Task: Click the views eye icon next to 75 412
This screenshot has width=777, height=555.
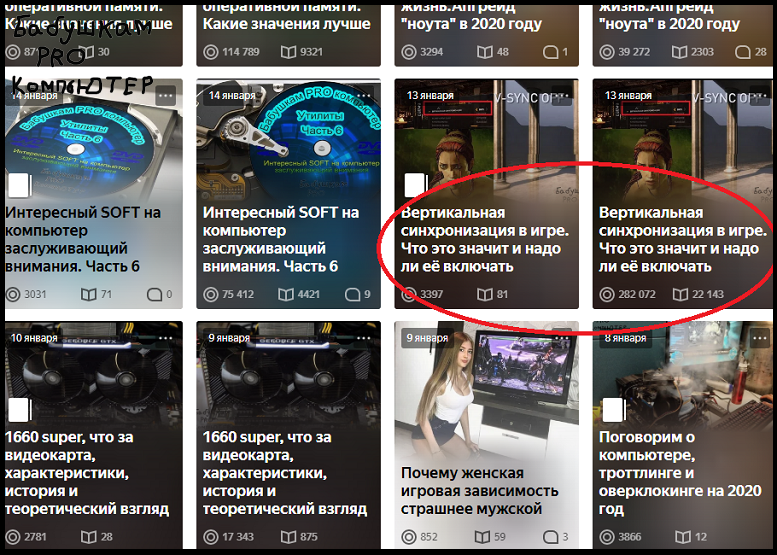Action: click(x=211, y=295)
